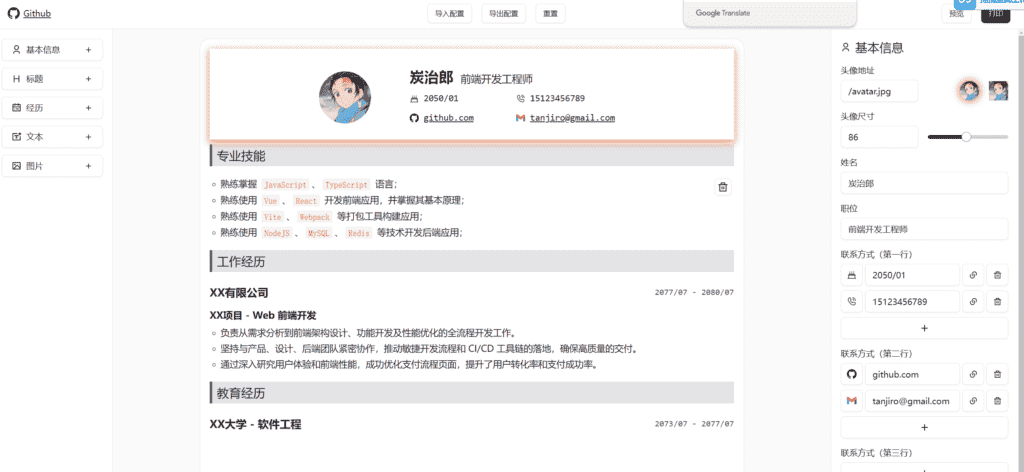Delete the 专业技能 text block via trash icon
This screenshot has height=472, width=1024.
click(723, 187)
